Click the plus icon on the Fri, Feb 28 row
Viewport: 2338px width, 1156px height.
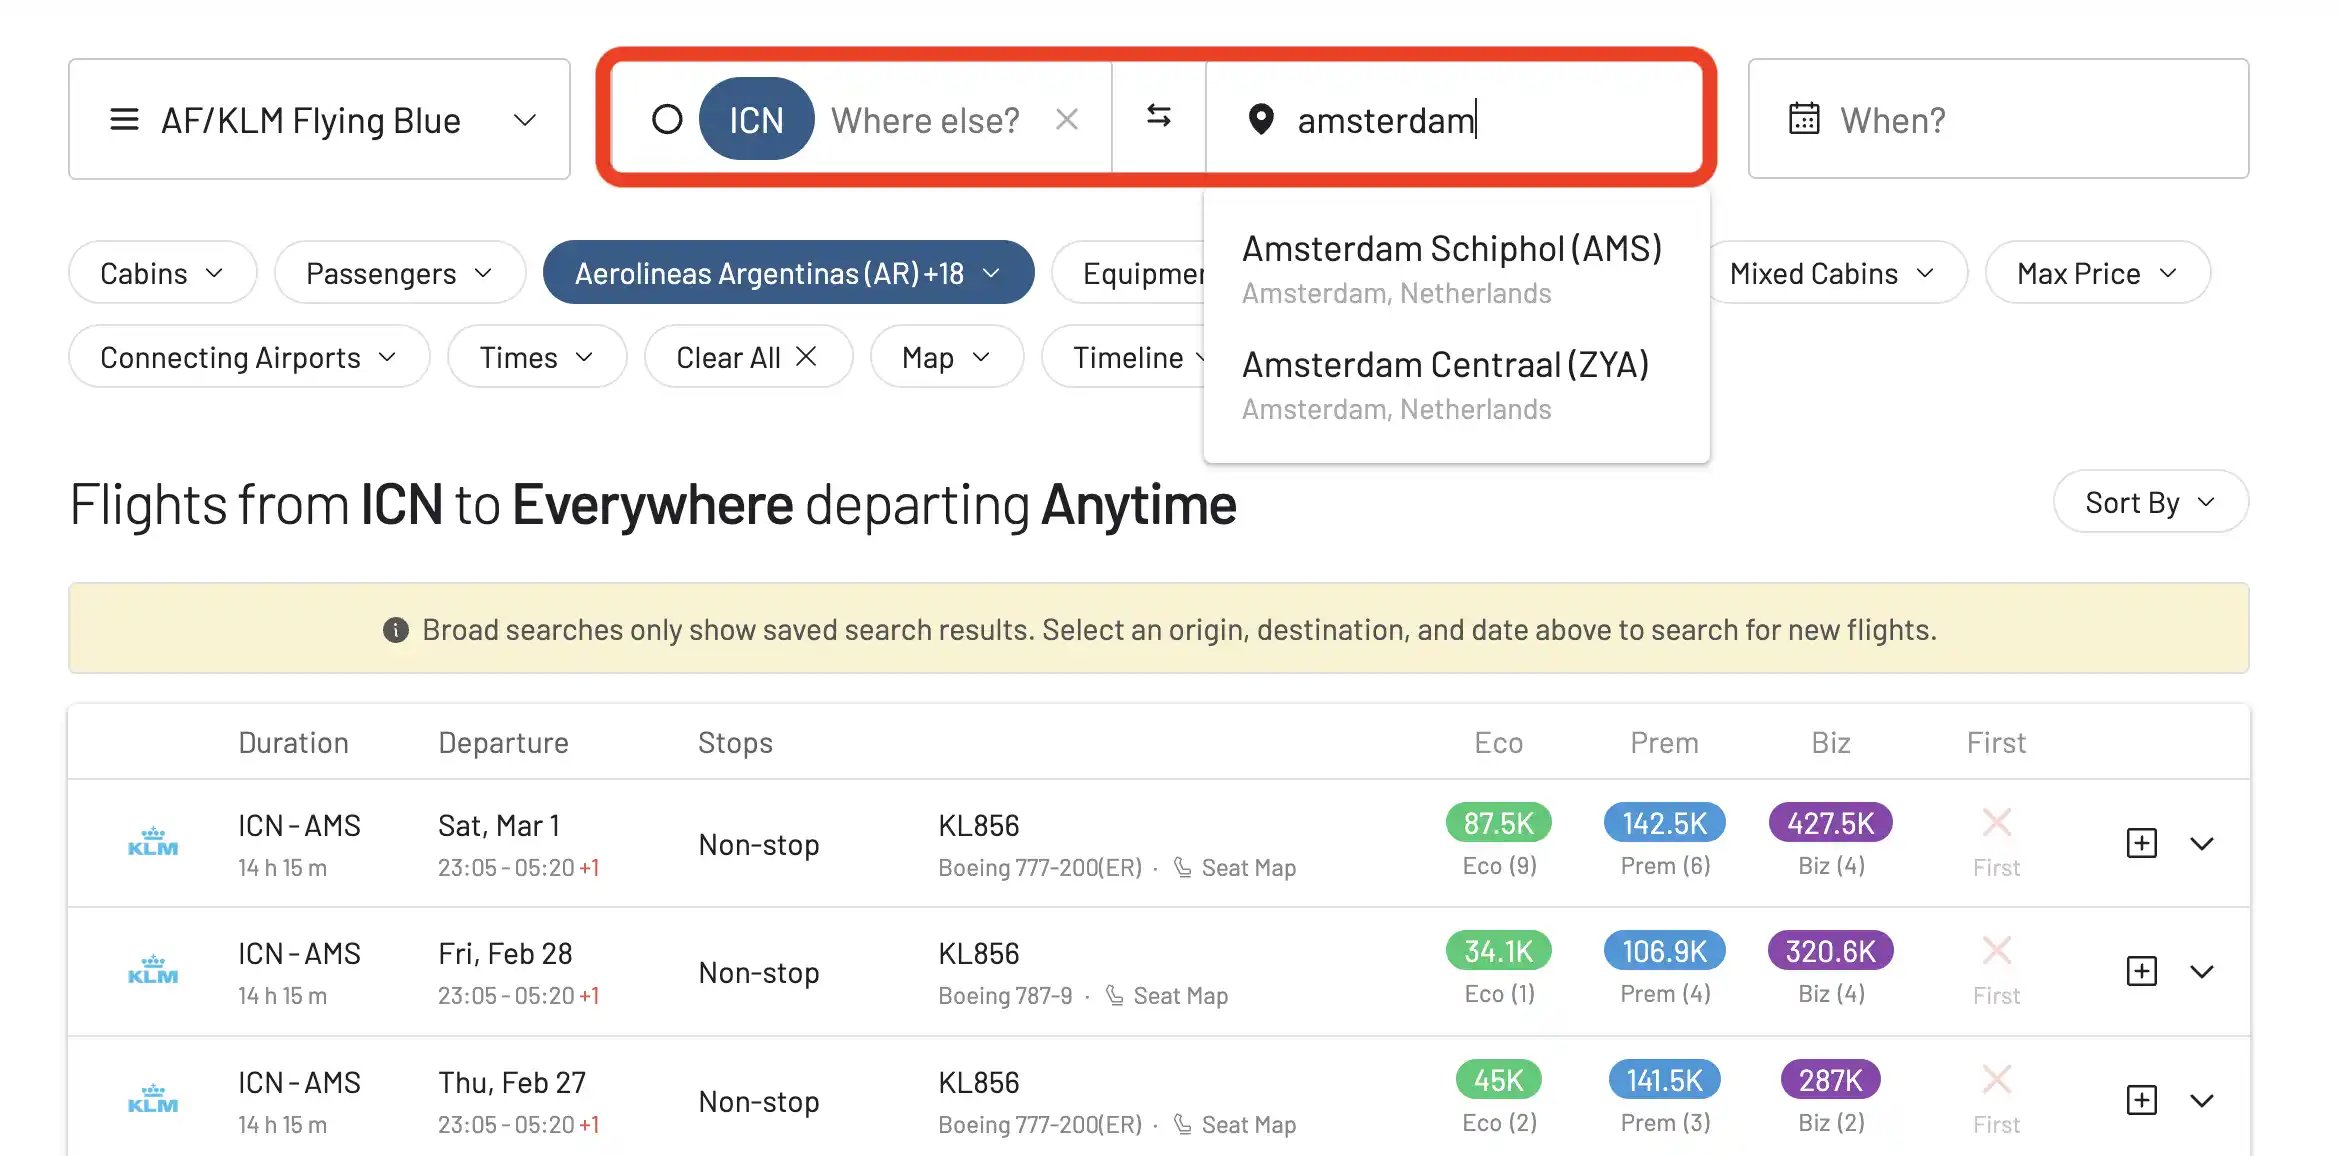[2141, 971]
